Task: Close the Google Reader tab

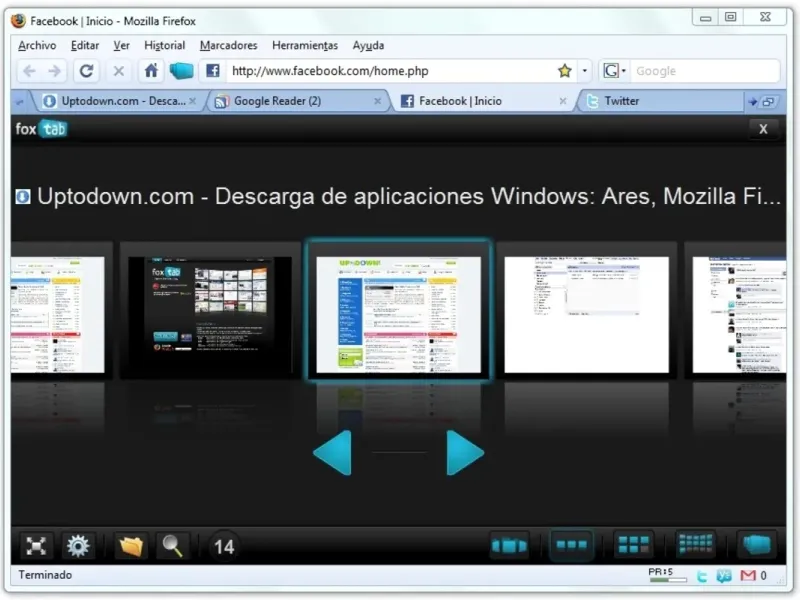Action: click(378, 101)
